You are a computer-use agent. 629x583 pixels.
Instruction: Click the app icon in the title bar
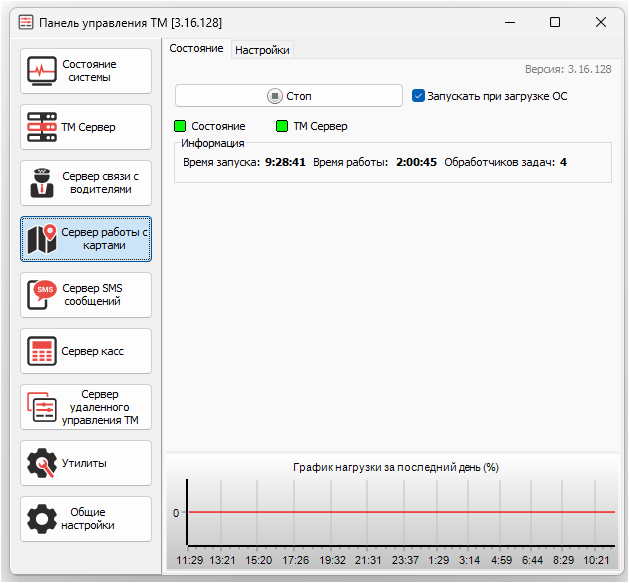pyautogui.click(x=26, y=22)
